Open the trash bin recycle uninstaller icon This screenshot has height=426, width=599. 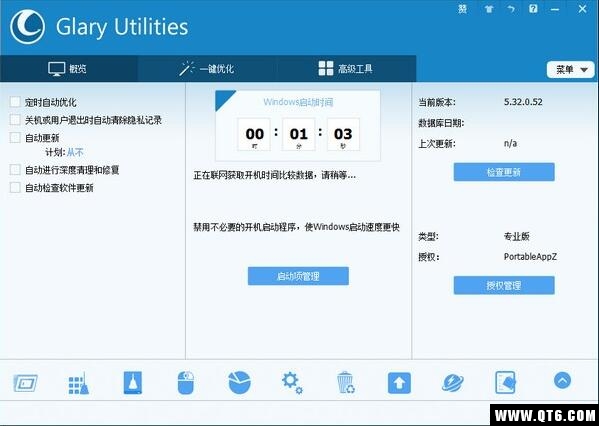[x=346, y=382]
